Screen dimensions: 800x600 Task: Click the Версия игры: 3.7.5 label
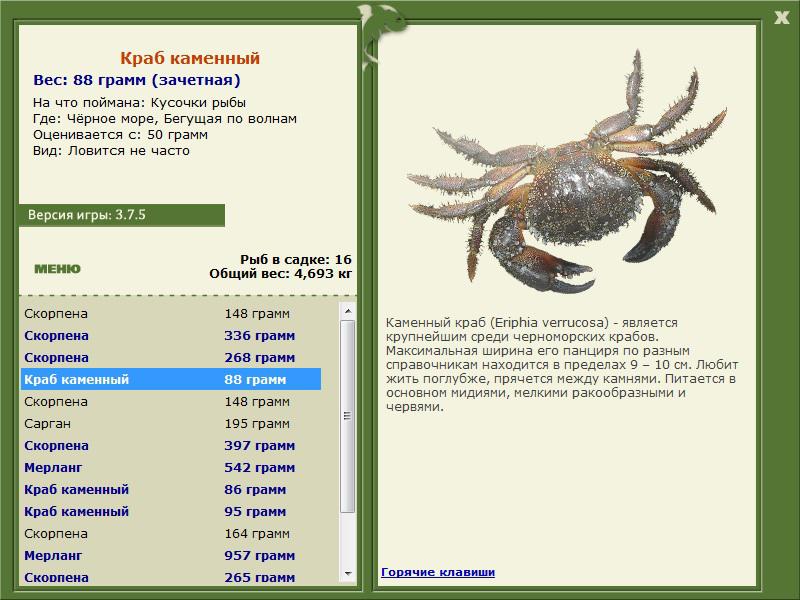(x=87, y=215)
